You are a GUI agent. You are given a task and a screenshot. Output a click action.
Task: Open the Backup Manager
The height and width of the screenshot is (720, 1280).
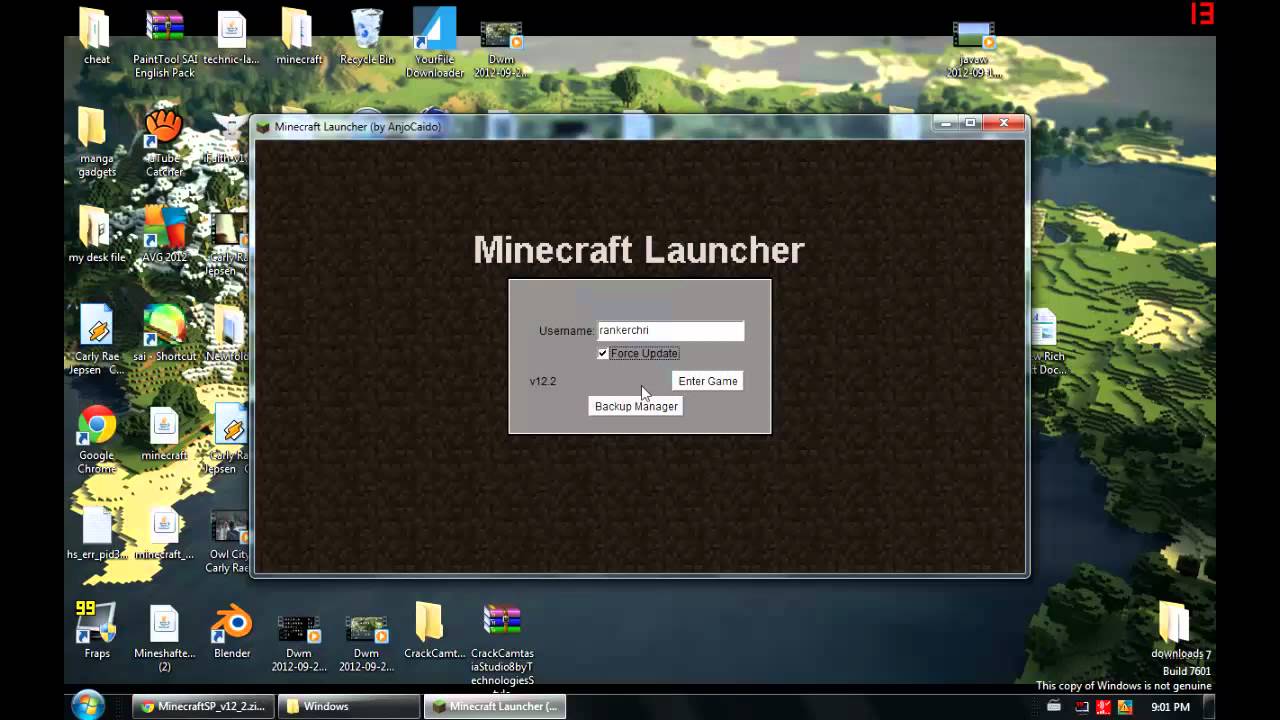(x=636, y=406)
